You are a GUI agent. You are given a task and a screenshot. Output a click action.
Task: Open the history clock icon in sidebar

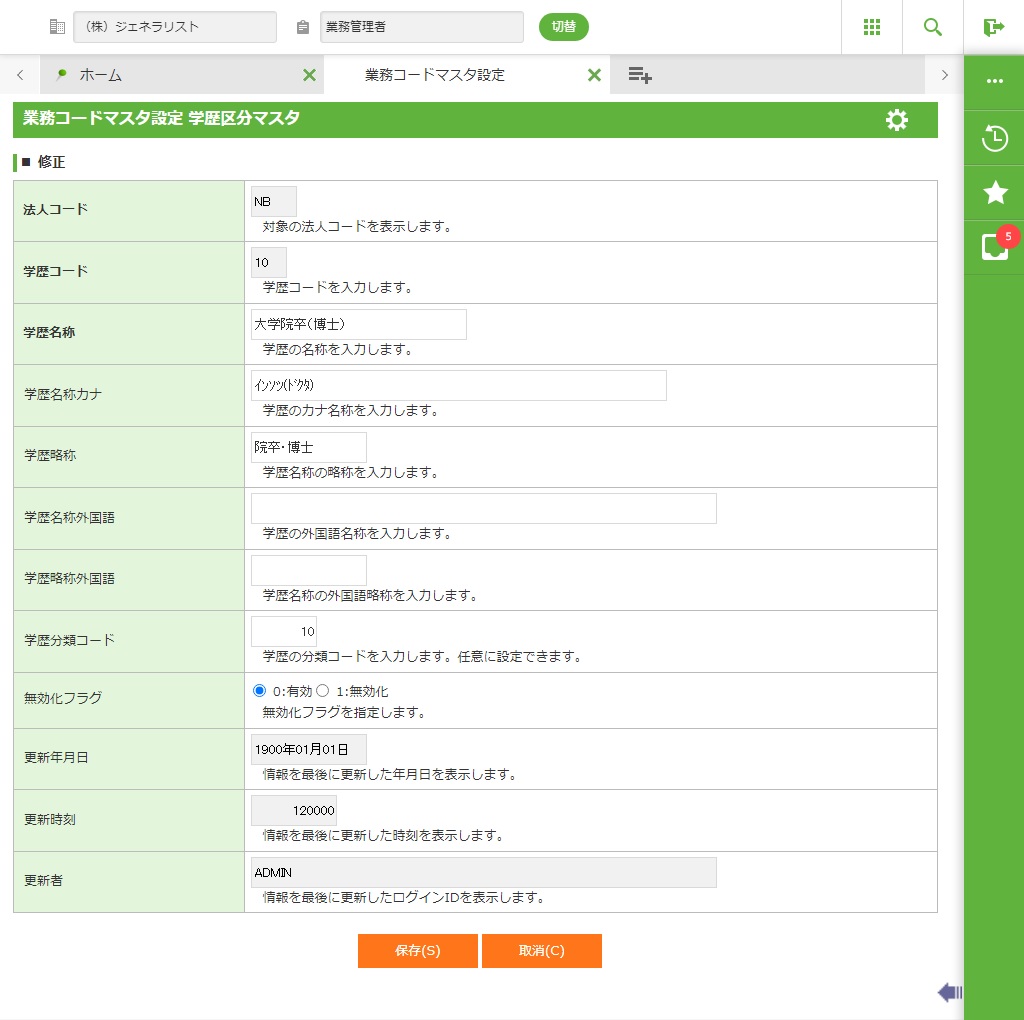[x=994, y=138]
